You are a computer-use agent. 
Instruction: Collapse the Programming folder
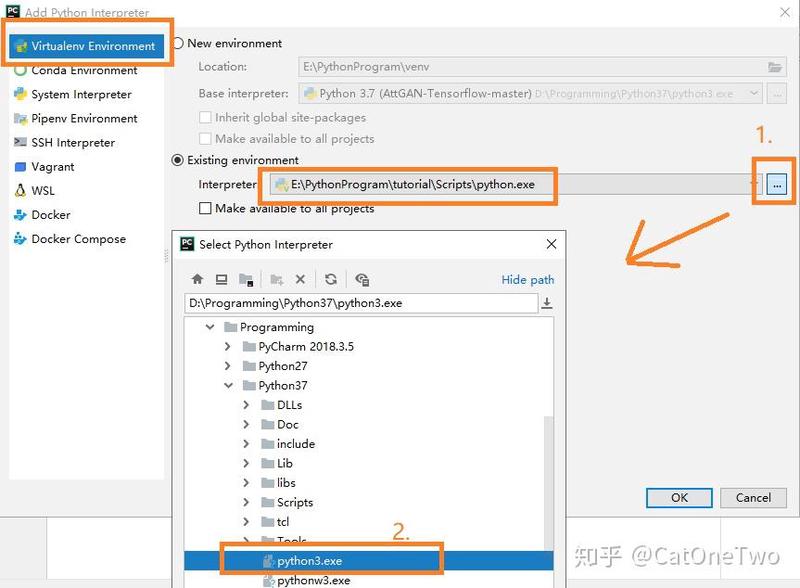(210, 327)
